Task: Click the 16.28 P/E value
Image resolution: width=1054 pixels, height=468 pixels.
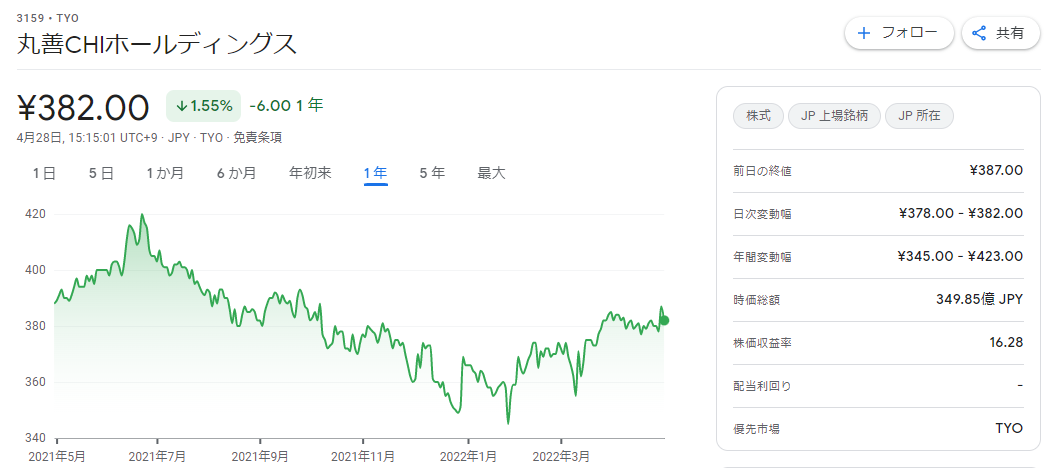Action: point(1006,343)
